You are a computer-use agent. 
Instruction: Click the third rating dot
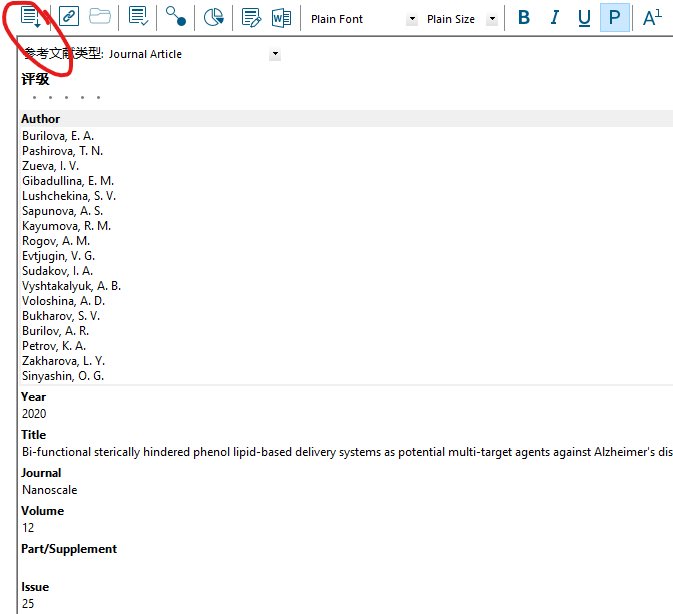(66, 97)
